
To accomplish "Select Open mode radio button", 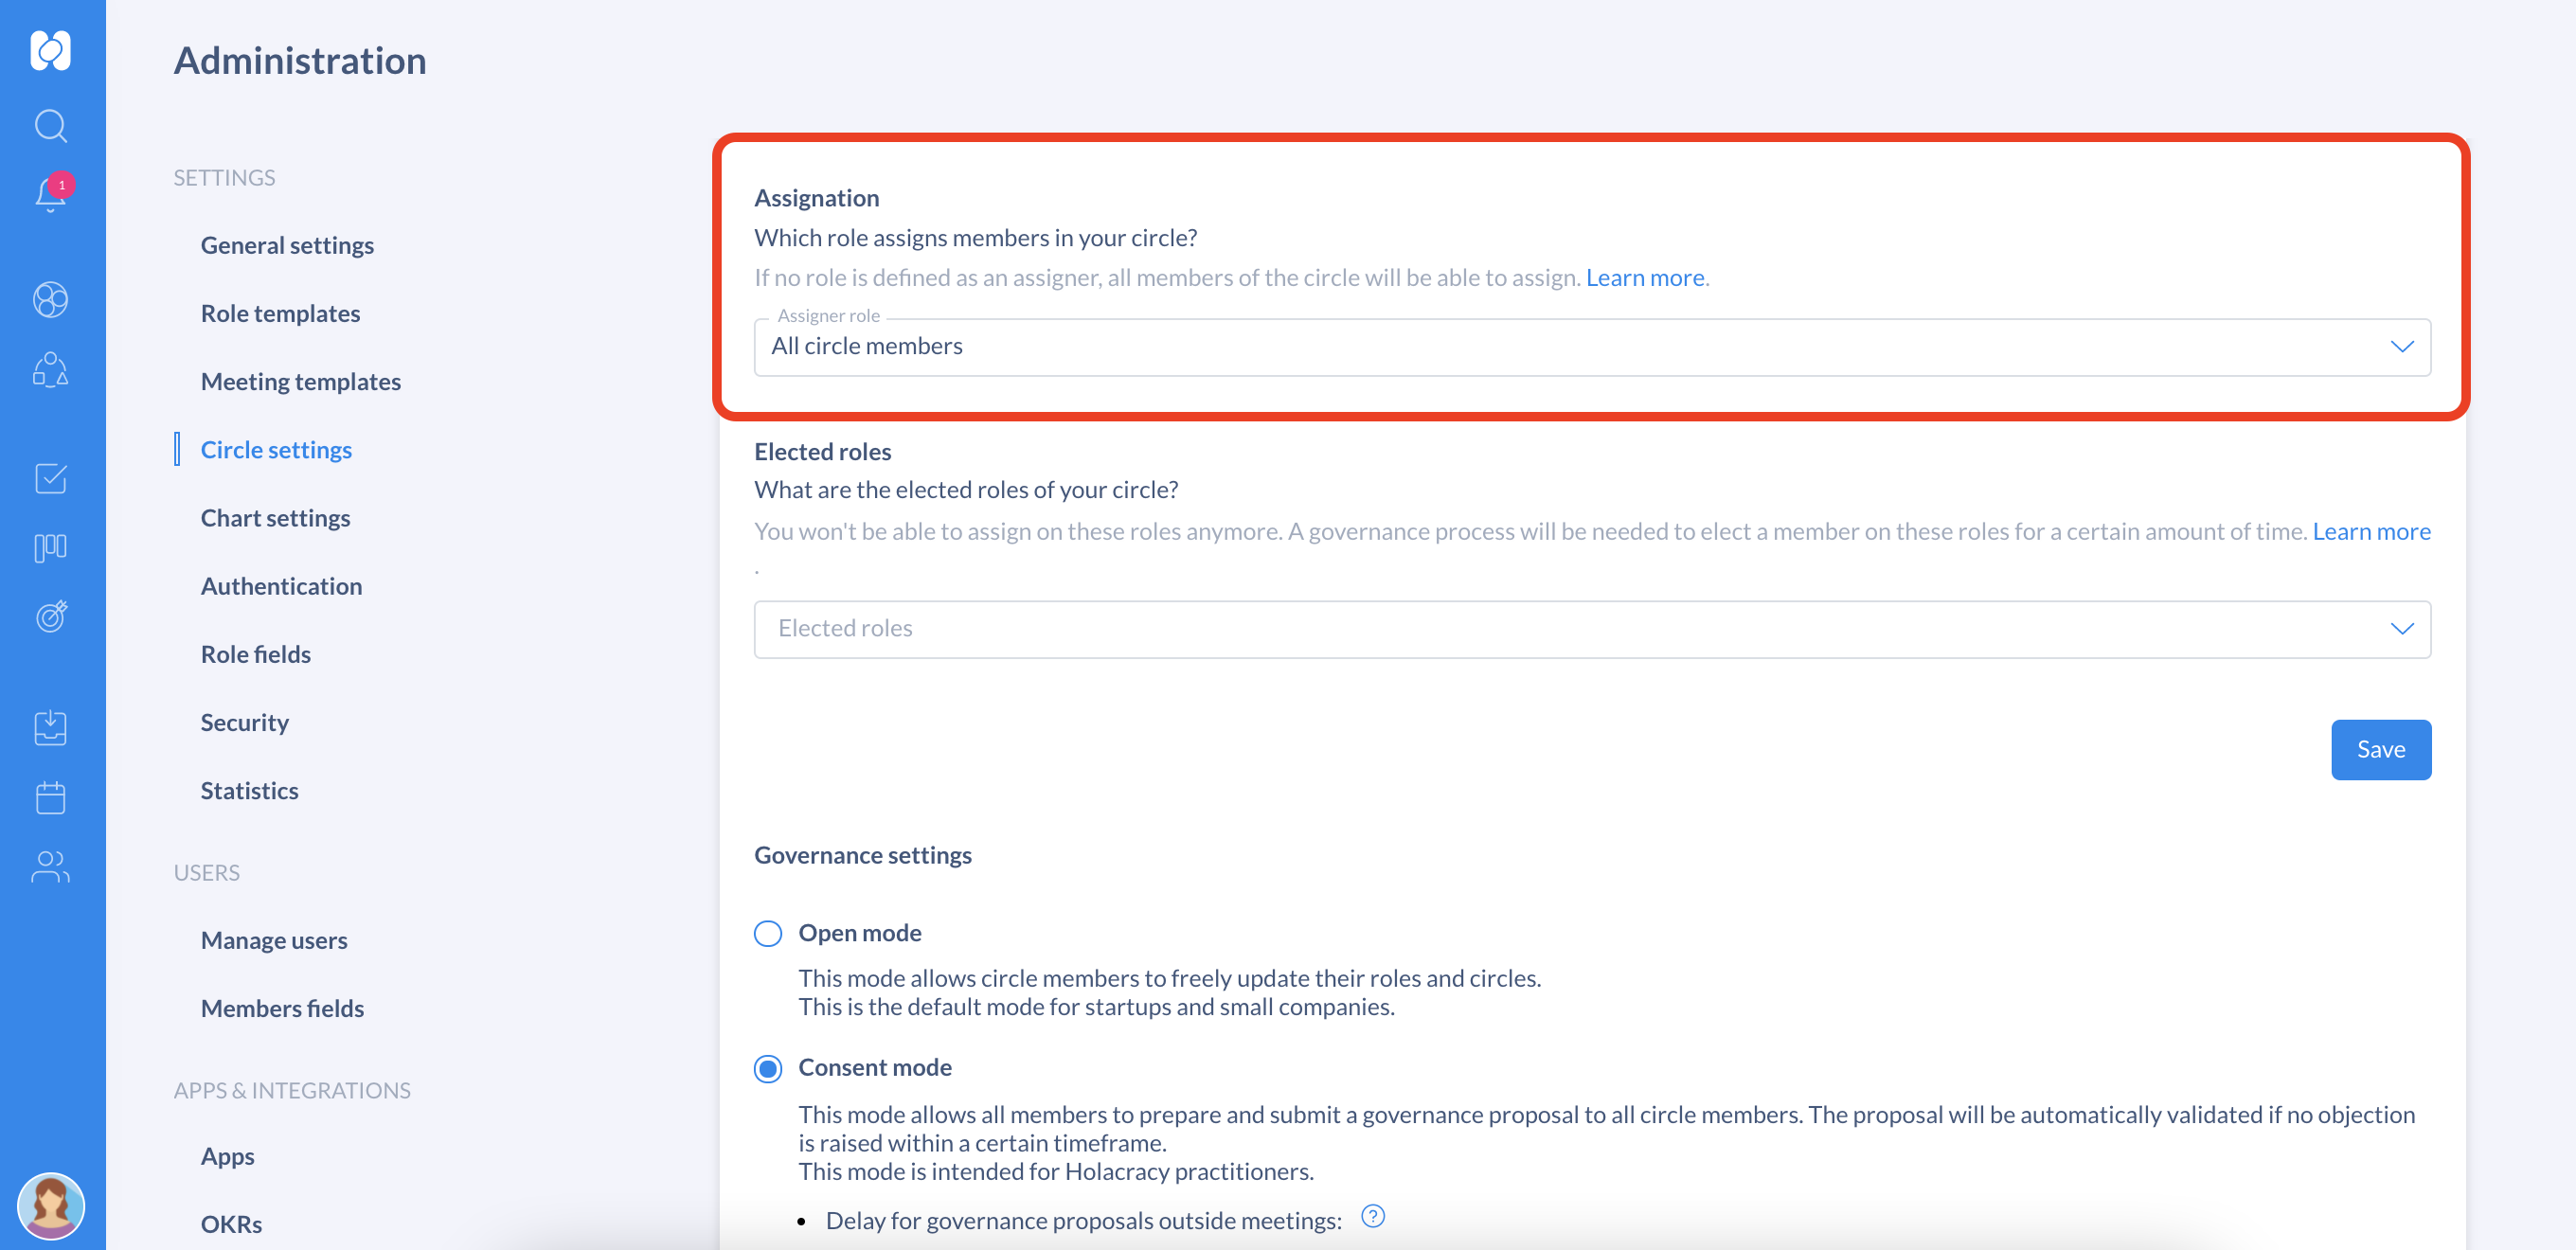I will [768, 933].
